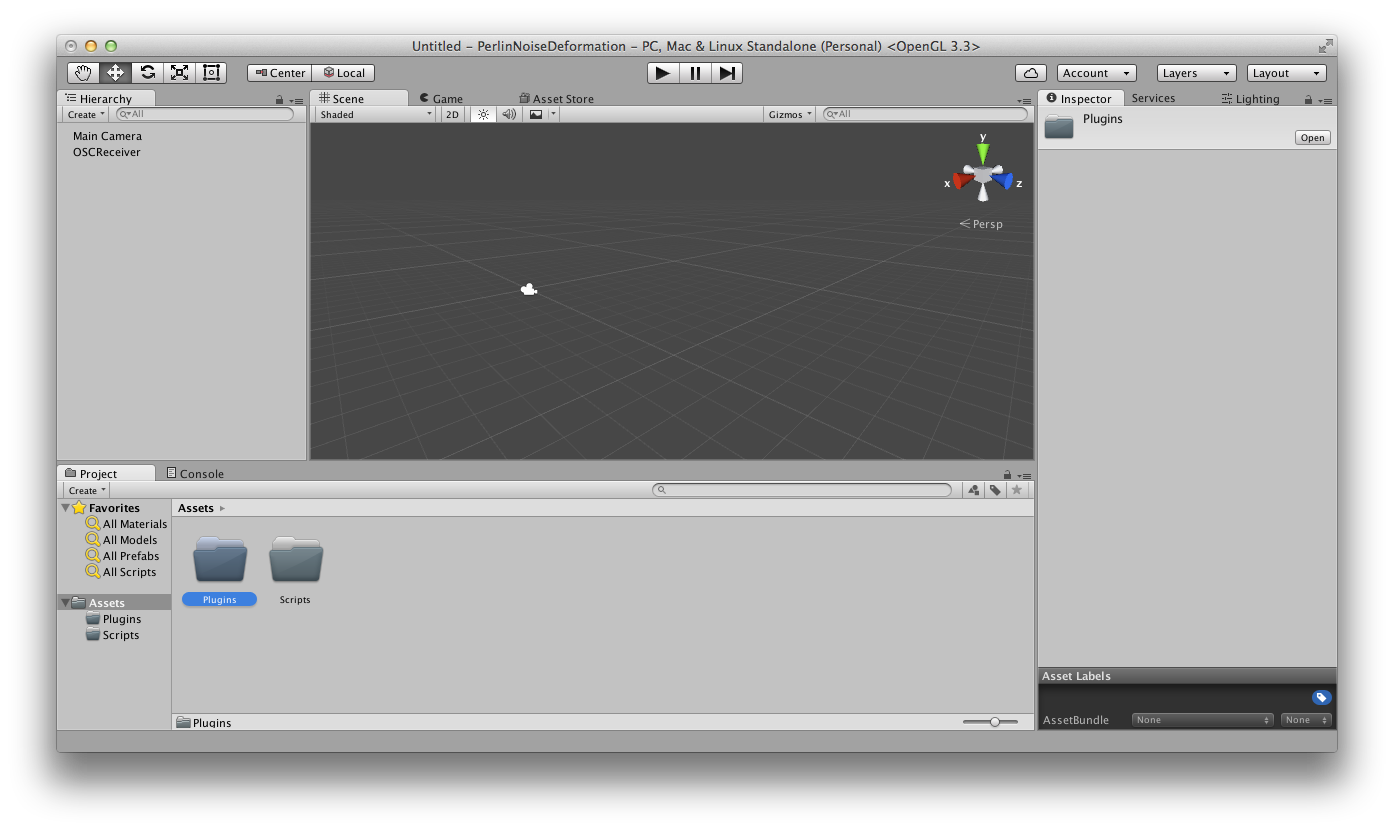The width and height of the screenshot is (1394, 831).
Task: Select the Hand tool
Action: [84, 73]
